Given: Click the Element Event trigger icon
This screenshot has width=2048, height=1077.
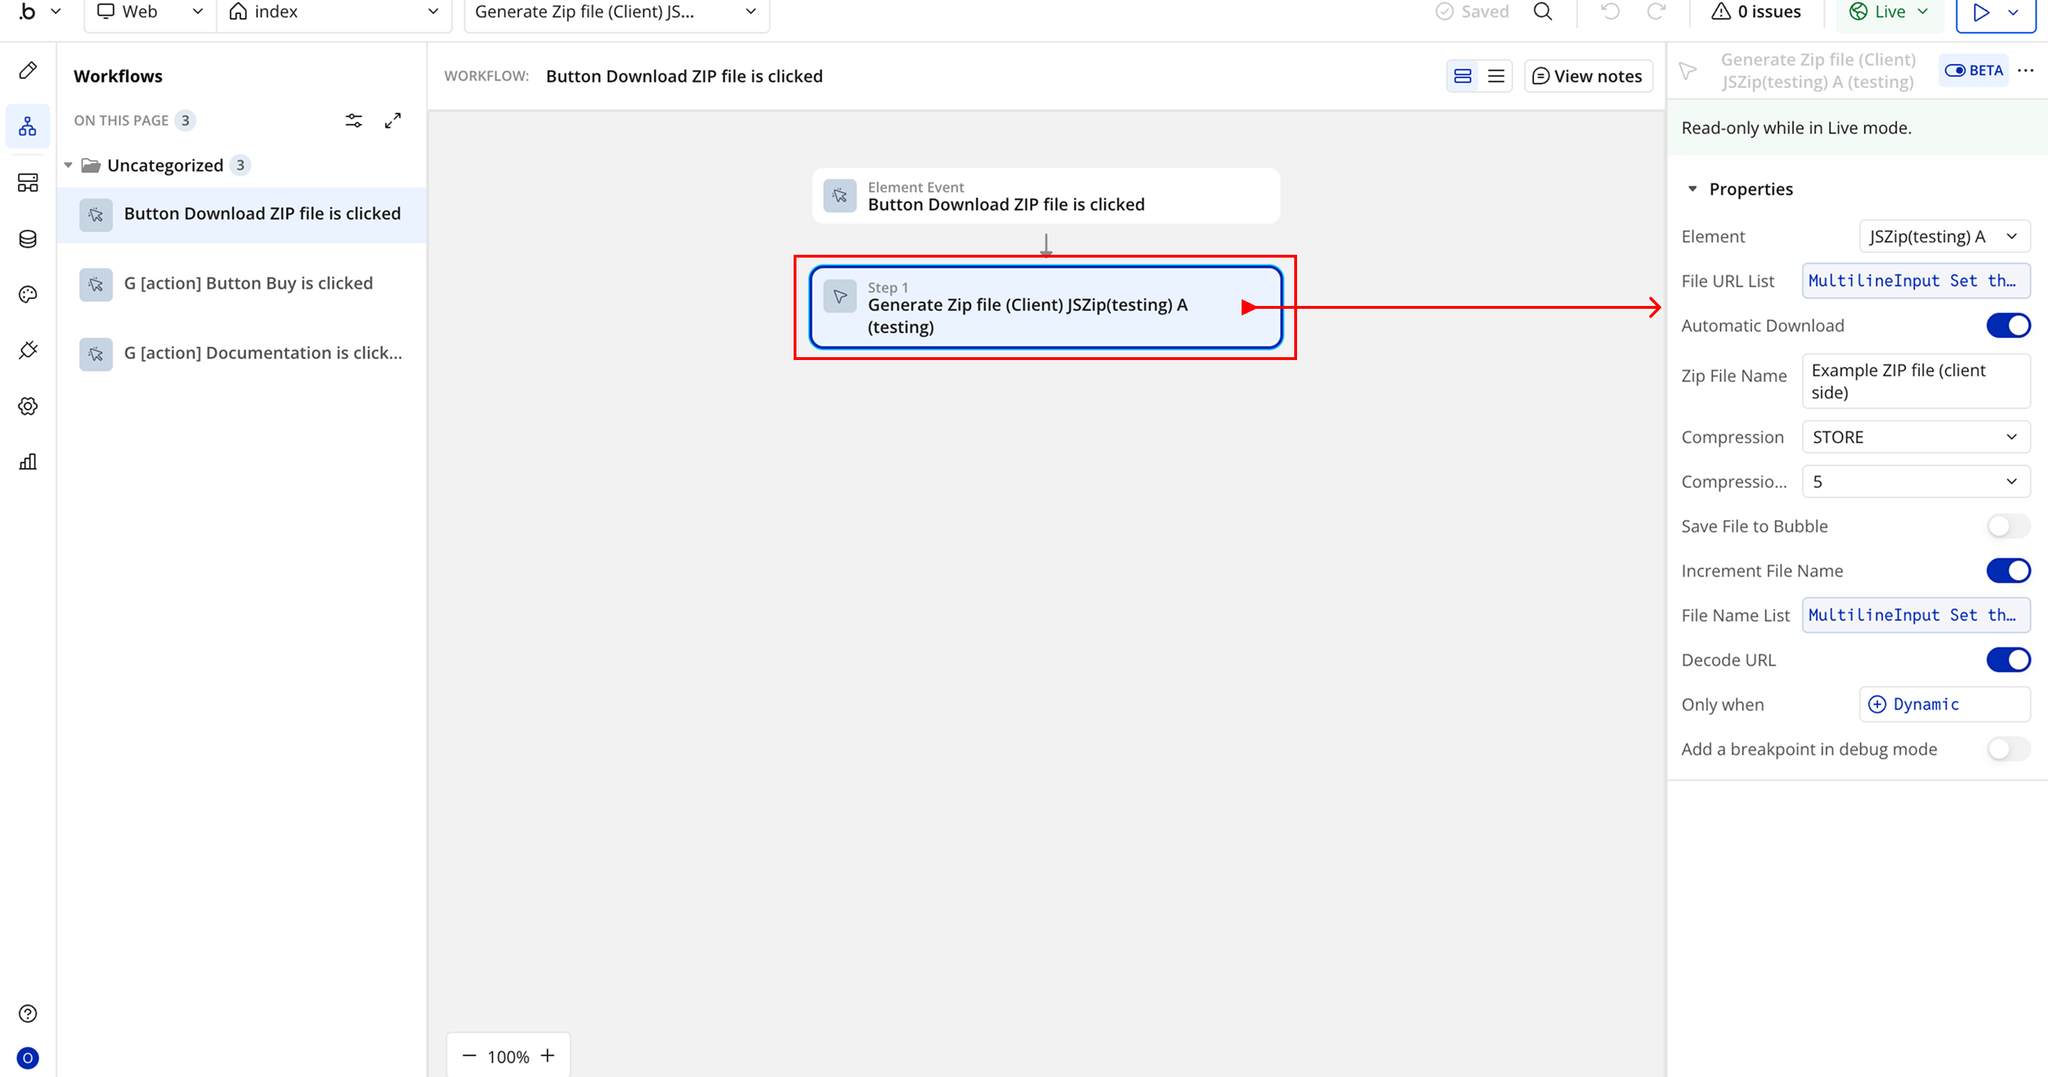Looking at the screenshot, I should [x=840, y=196].
